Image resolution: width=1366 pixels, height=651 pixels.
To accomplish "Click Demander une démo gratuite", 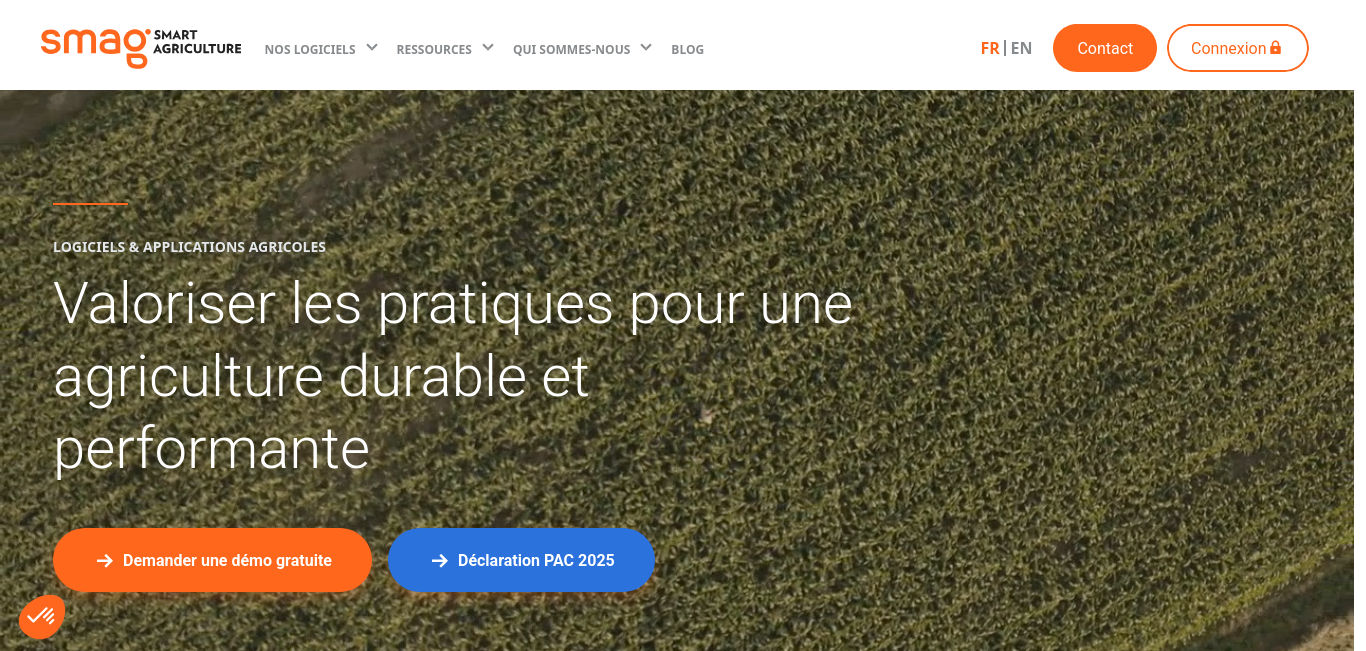I will pyautogui.click(x=212, y=560).
